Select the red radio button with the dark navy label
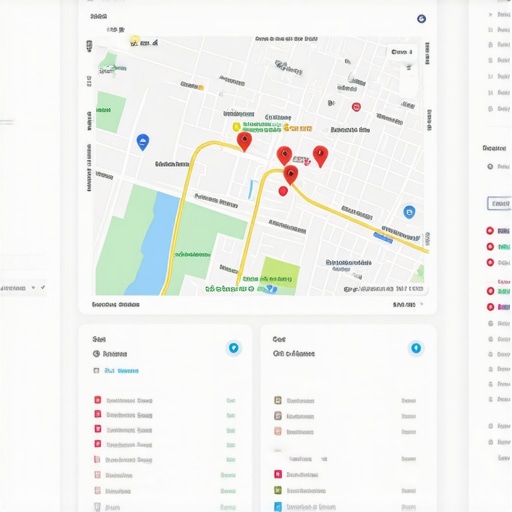Viewport: 512px width, 512px height. click(x=490, y=231)
